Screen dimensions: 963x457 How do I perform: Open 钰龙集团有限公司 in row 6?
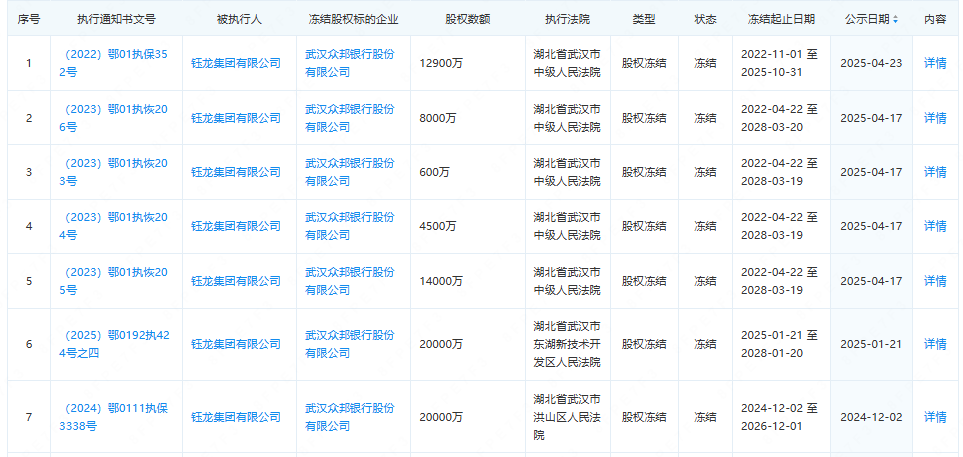coord(236,344)
